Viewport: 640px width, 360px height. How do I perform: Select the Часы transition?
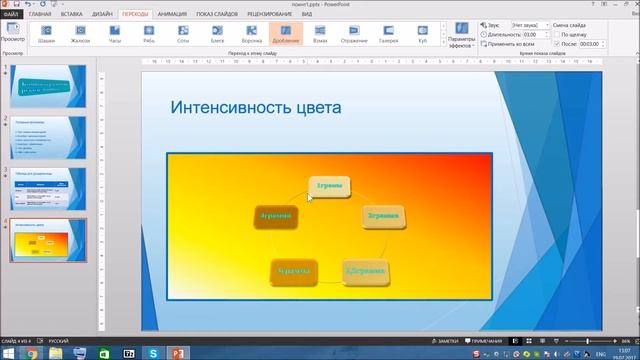click(115, 34)
